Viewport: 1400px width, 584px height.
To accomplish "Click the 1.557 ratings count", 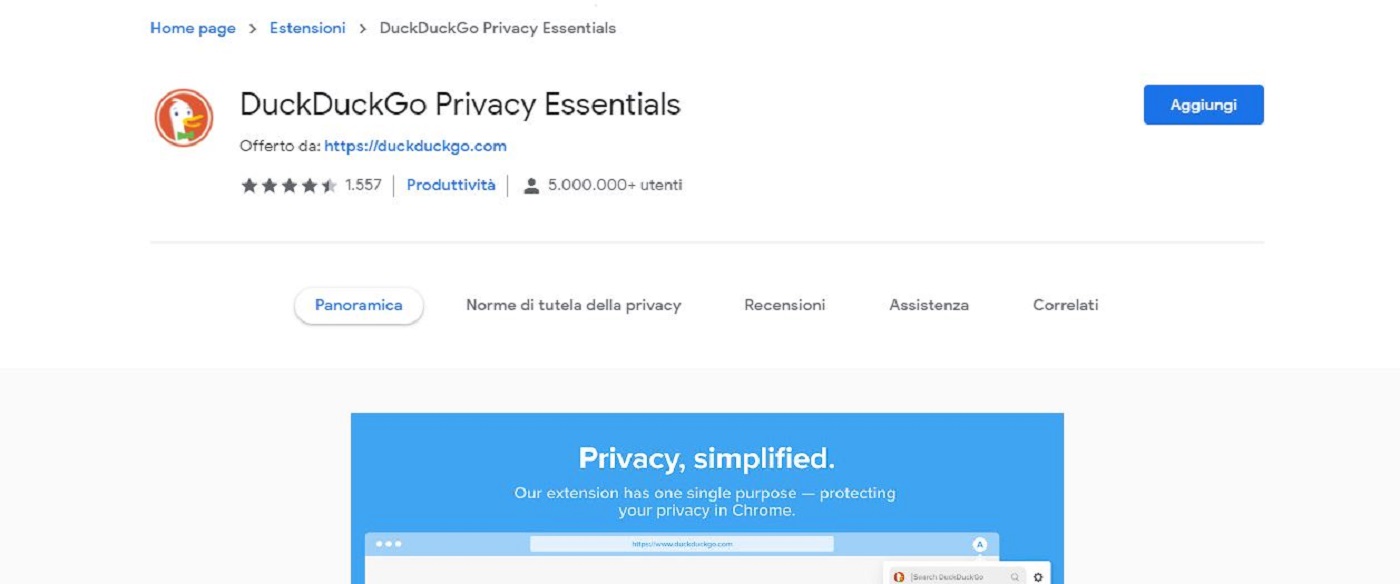I will [x=363, y=185].
